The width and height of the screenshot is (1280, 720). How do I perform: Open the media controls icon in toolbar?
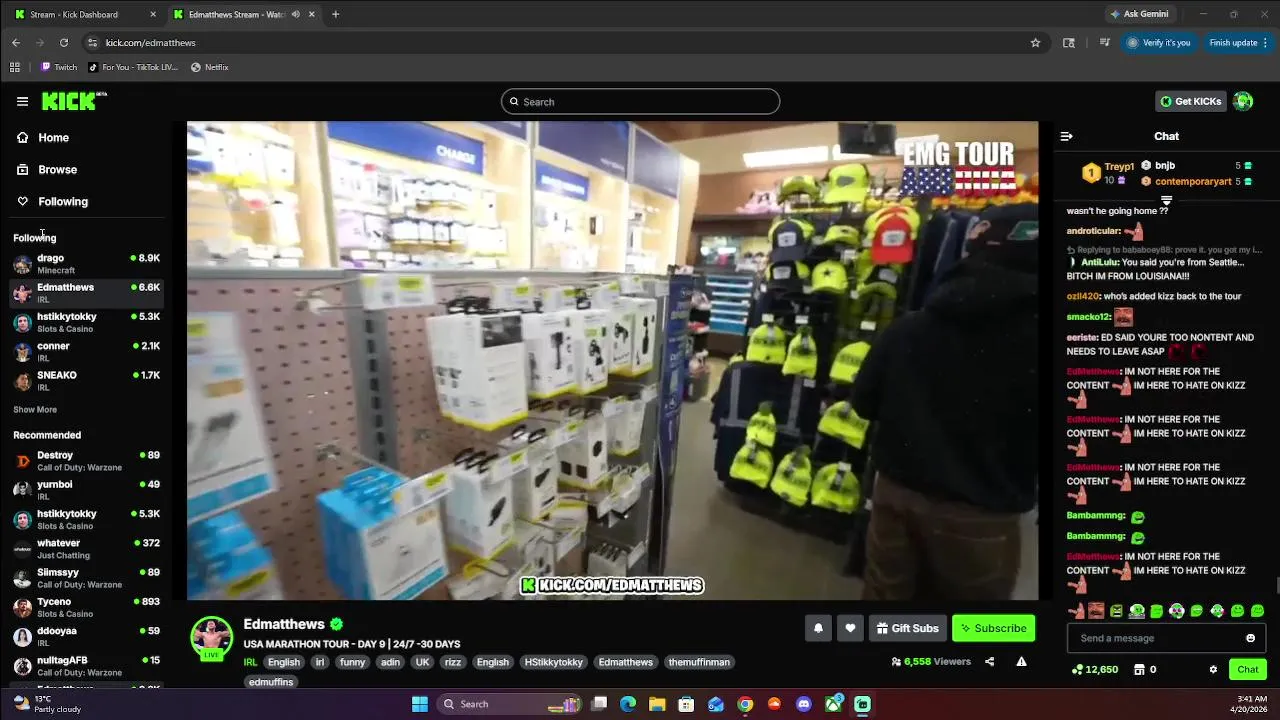[x=1105, y=42]
